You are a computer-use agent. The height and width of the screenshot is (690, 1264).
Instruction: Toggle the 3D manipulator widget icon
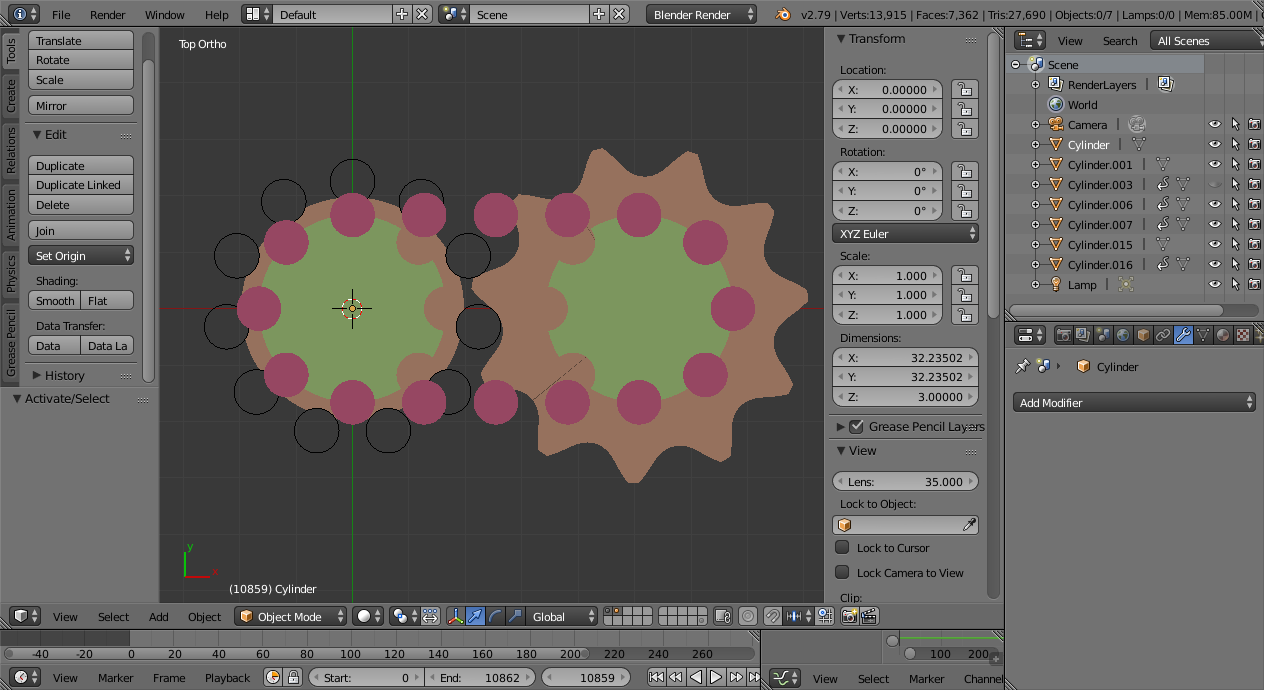[455, 616]
